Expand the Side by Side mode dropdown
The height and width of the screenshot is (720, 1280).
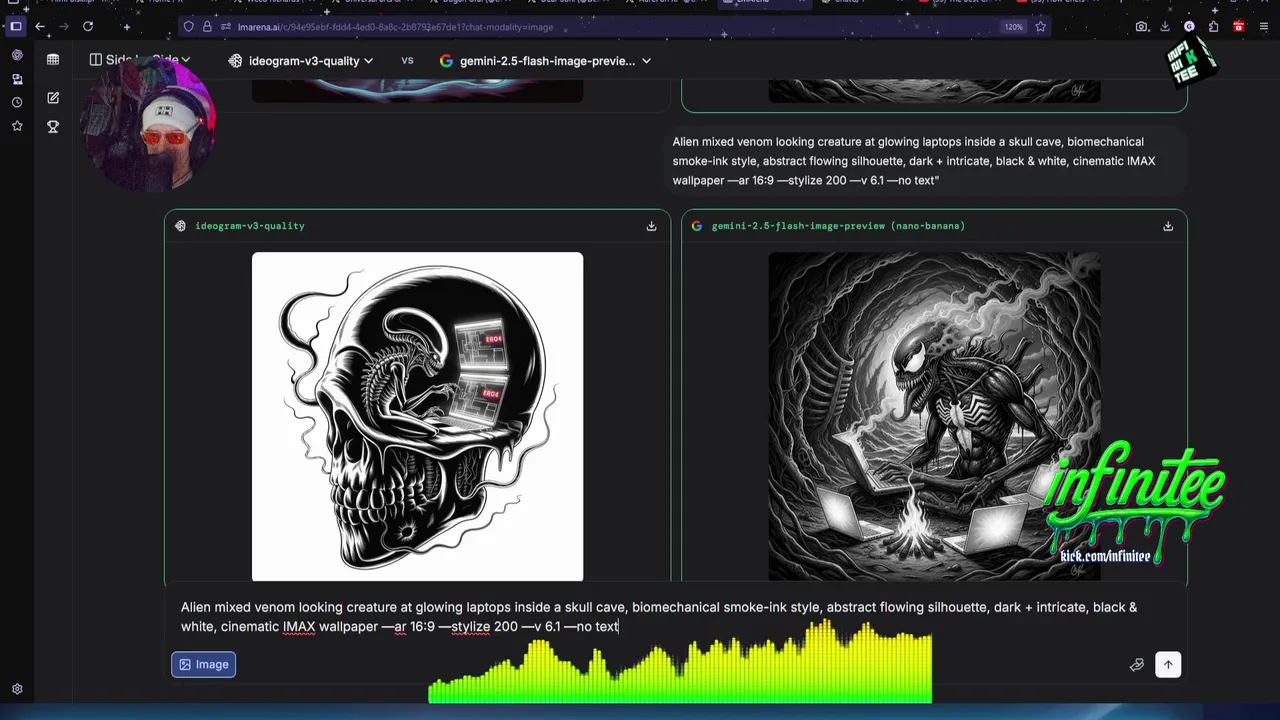139,61
